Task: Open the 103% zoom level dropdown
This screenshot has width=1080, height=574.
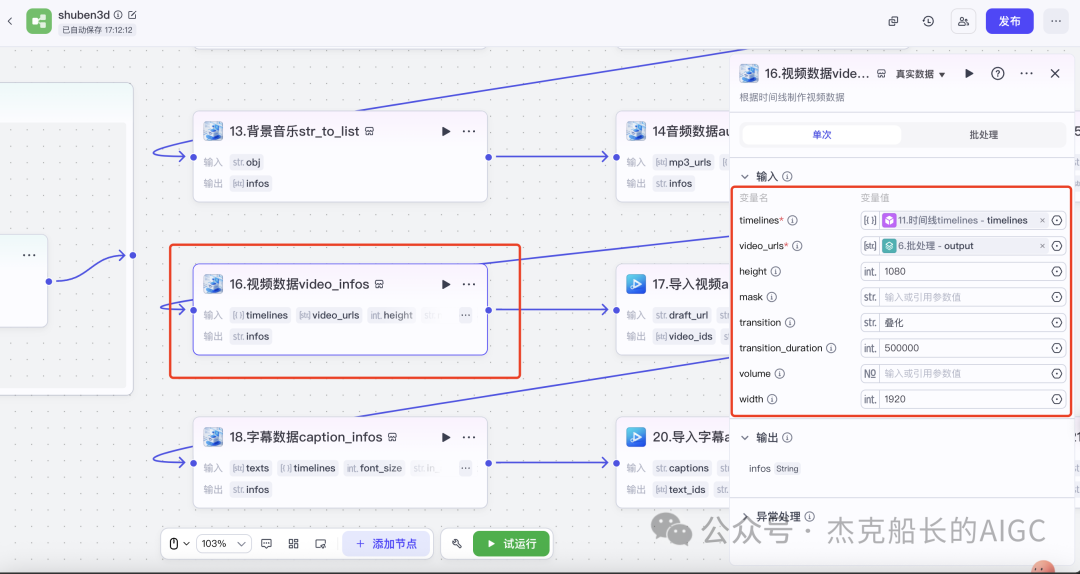Action: click(x=224, y=544)
